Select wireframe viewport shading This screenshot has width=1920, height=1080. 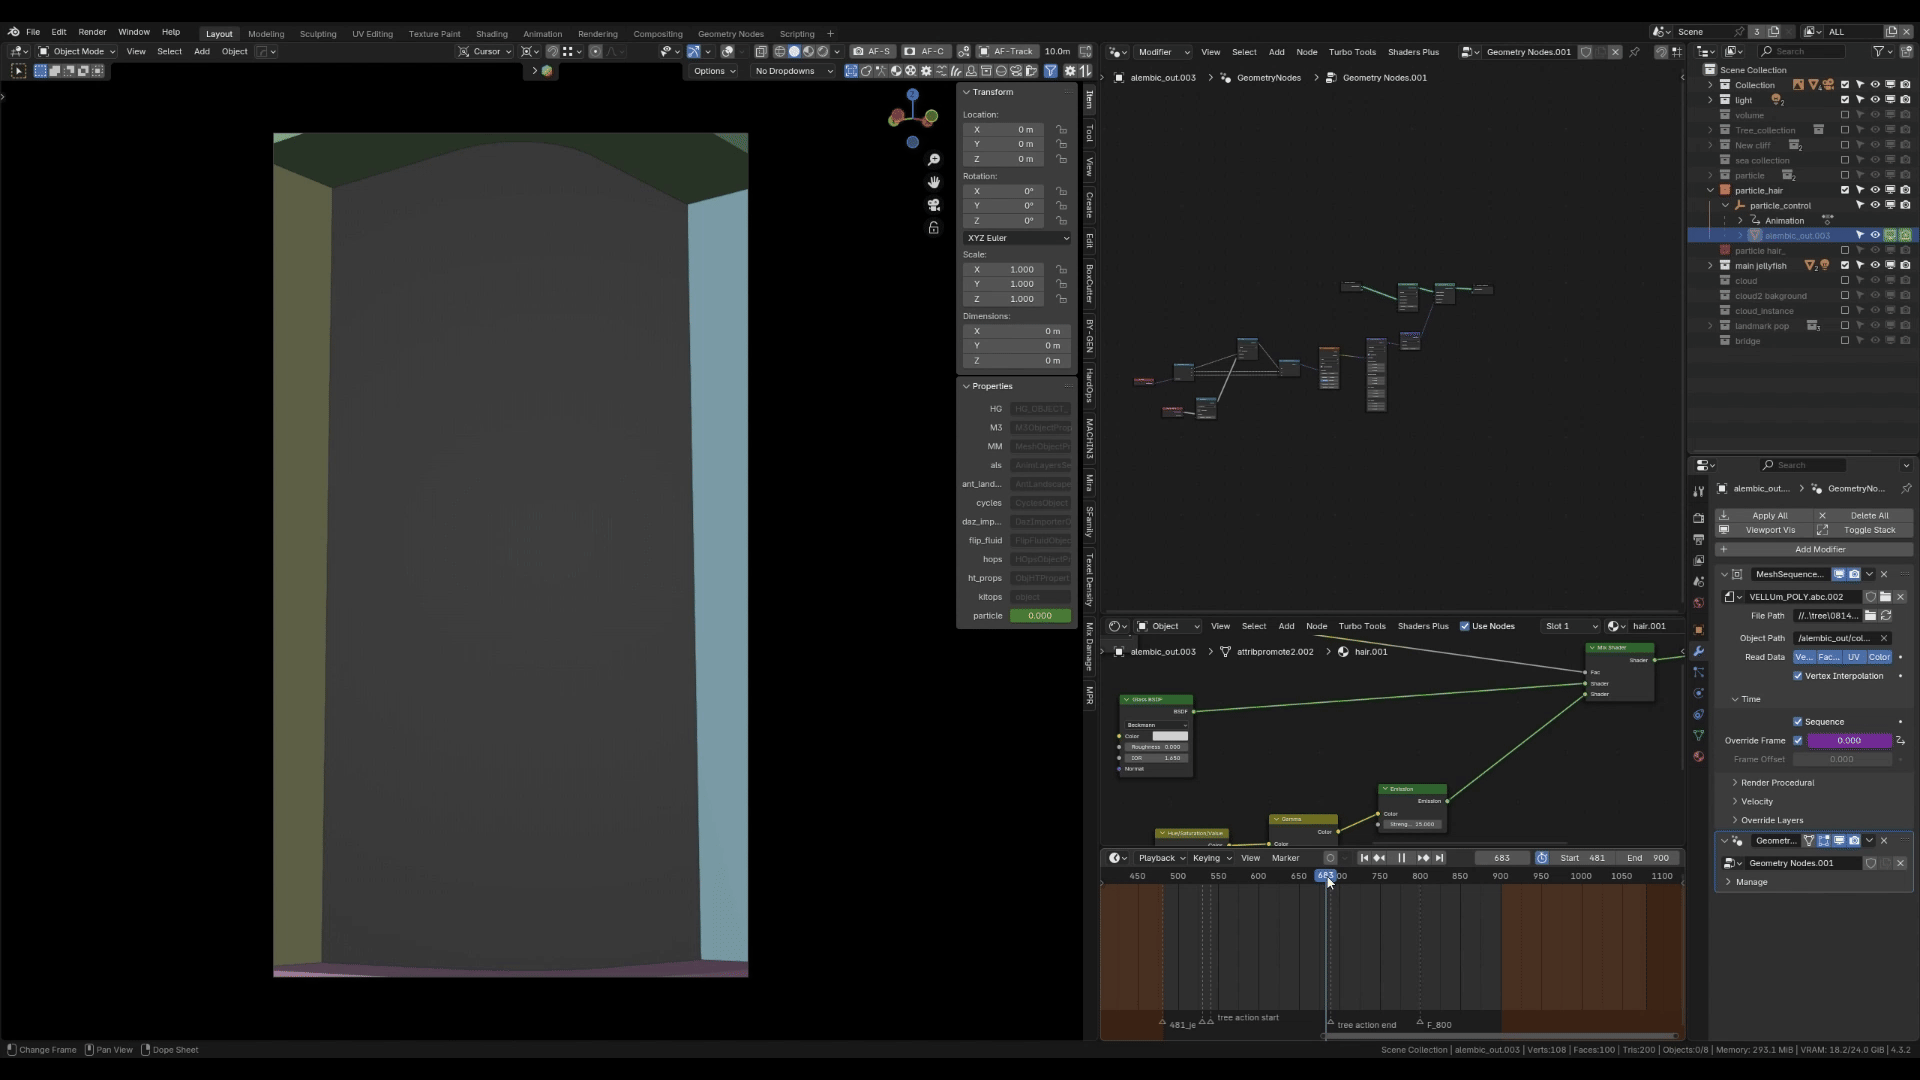780,51
